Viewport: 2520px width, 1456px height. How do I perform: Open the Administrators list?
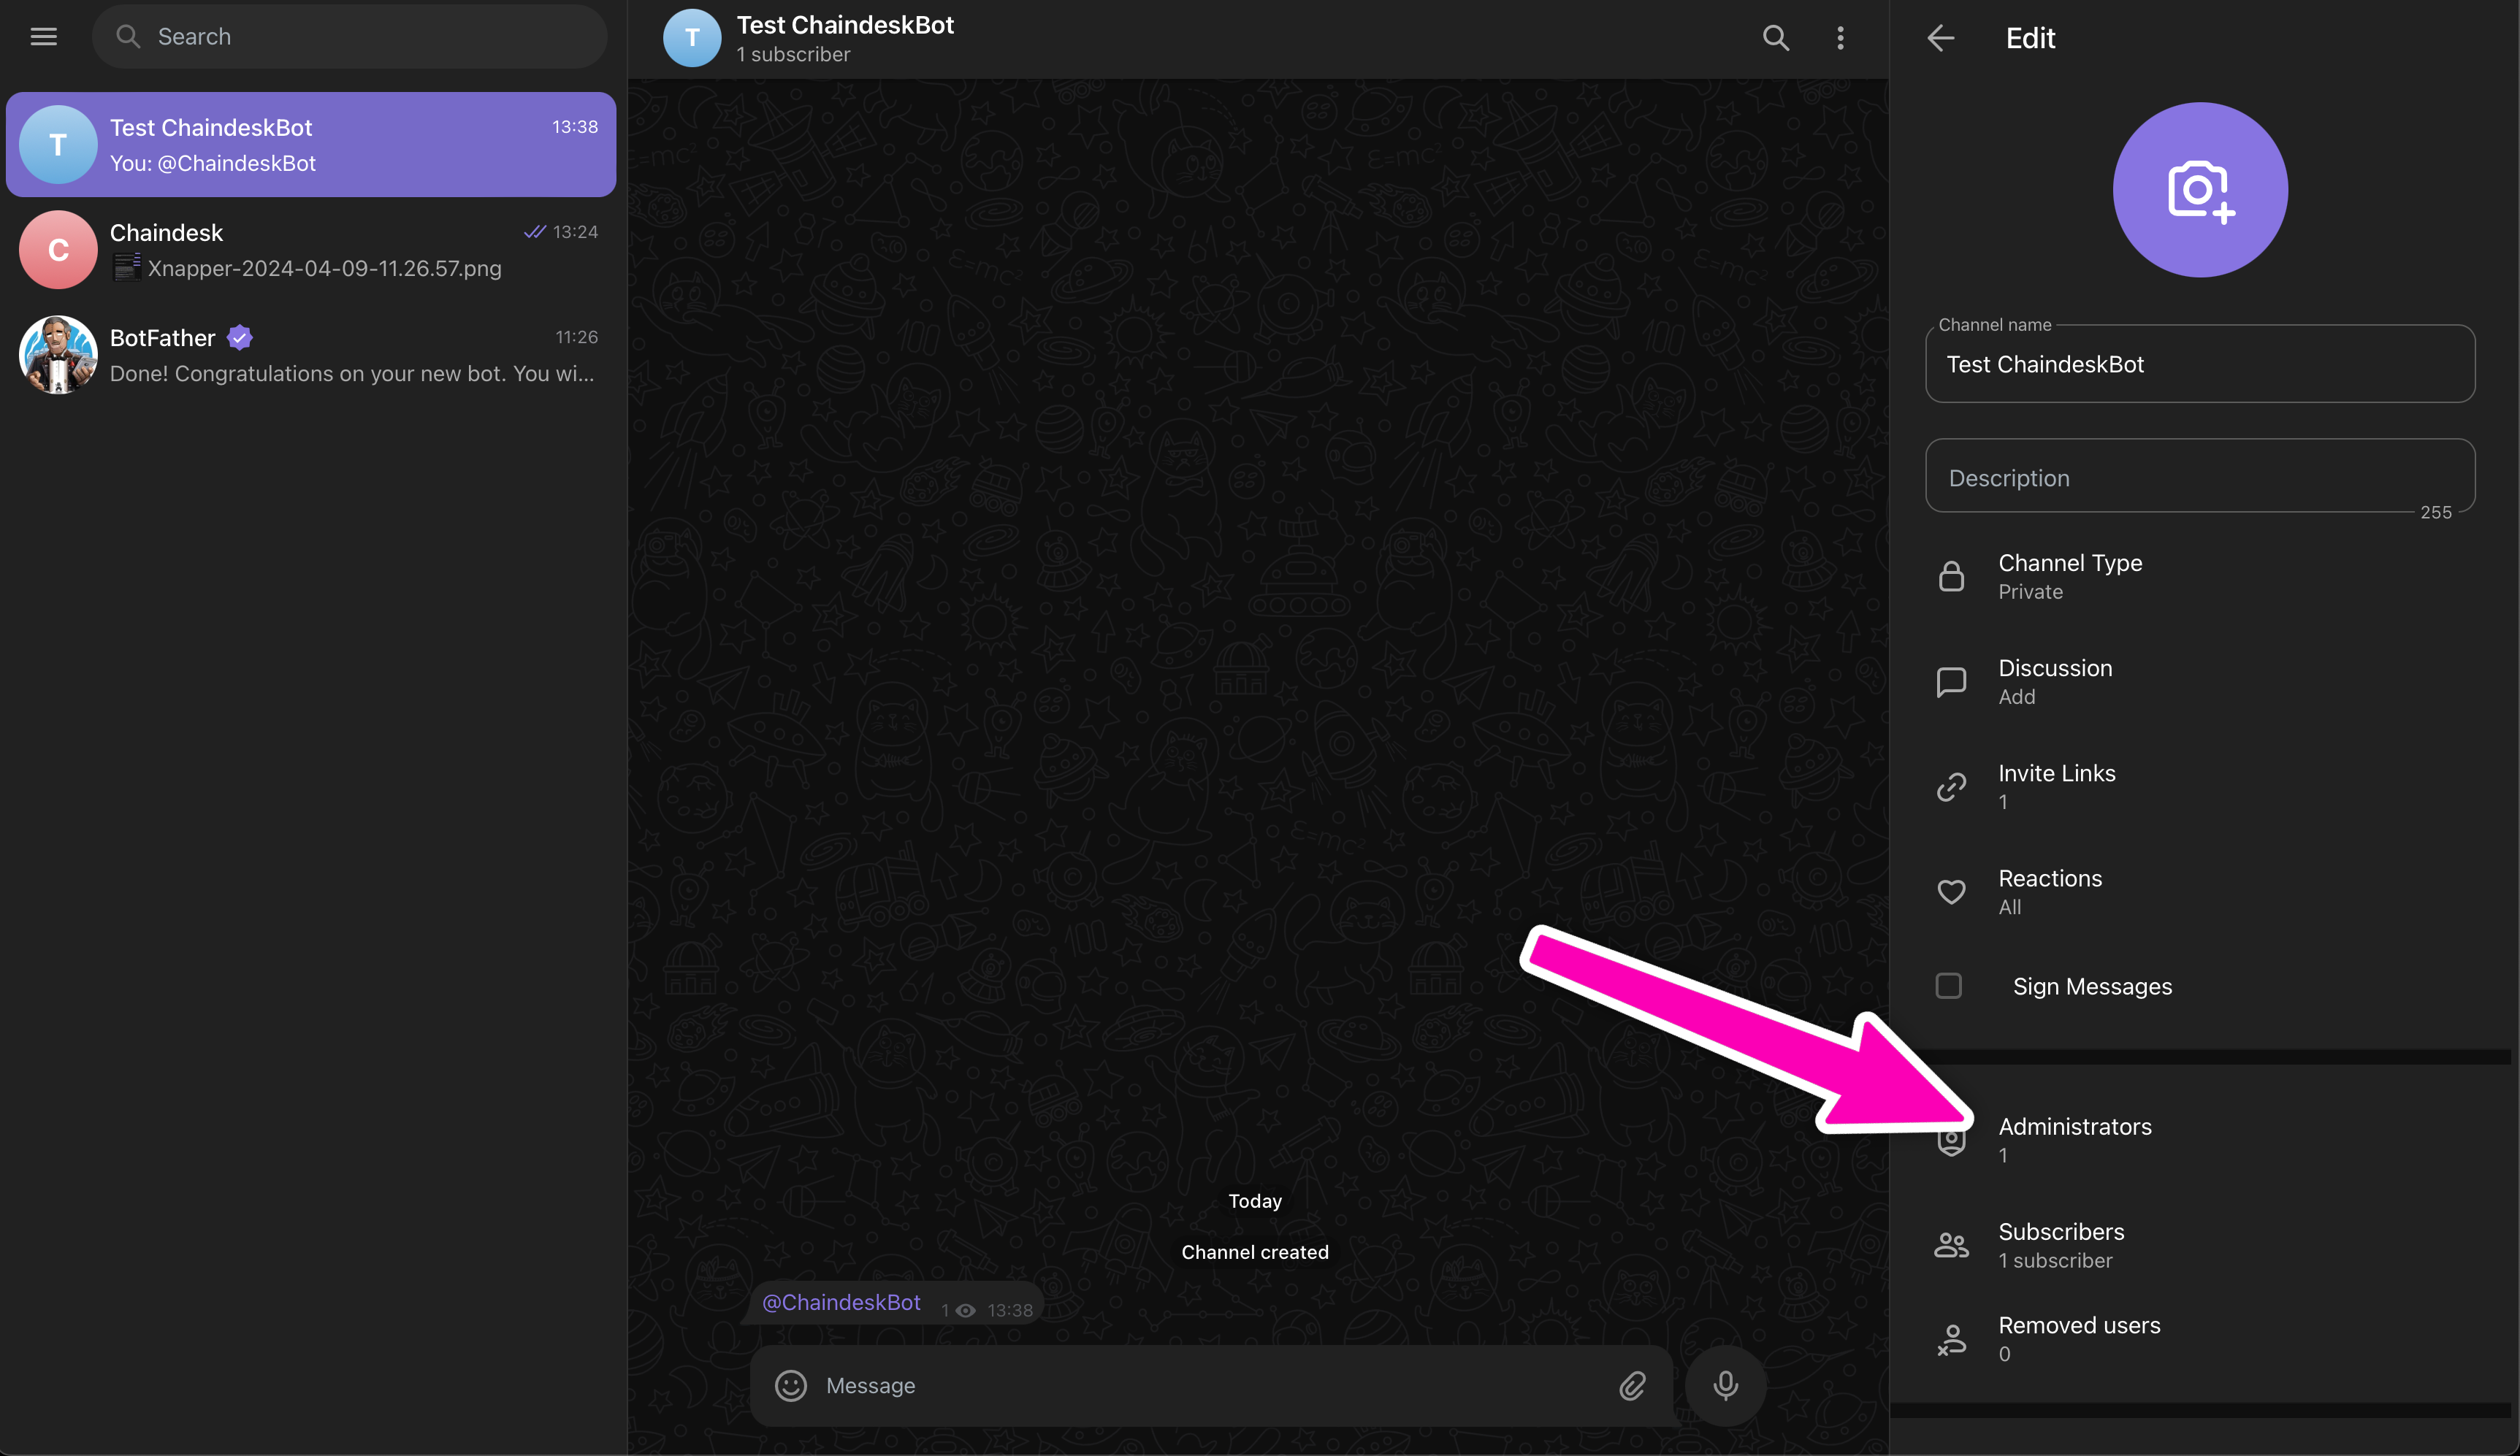(x=2075, y=1139)
